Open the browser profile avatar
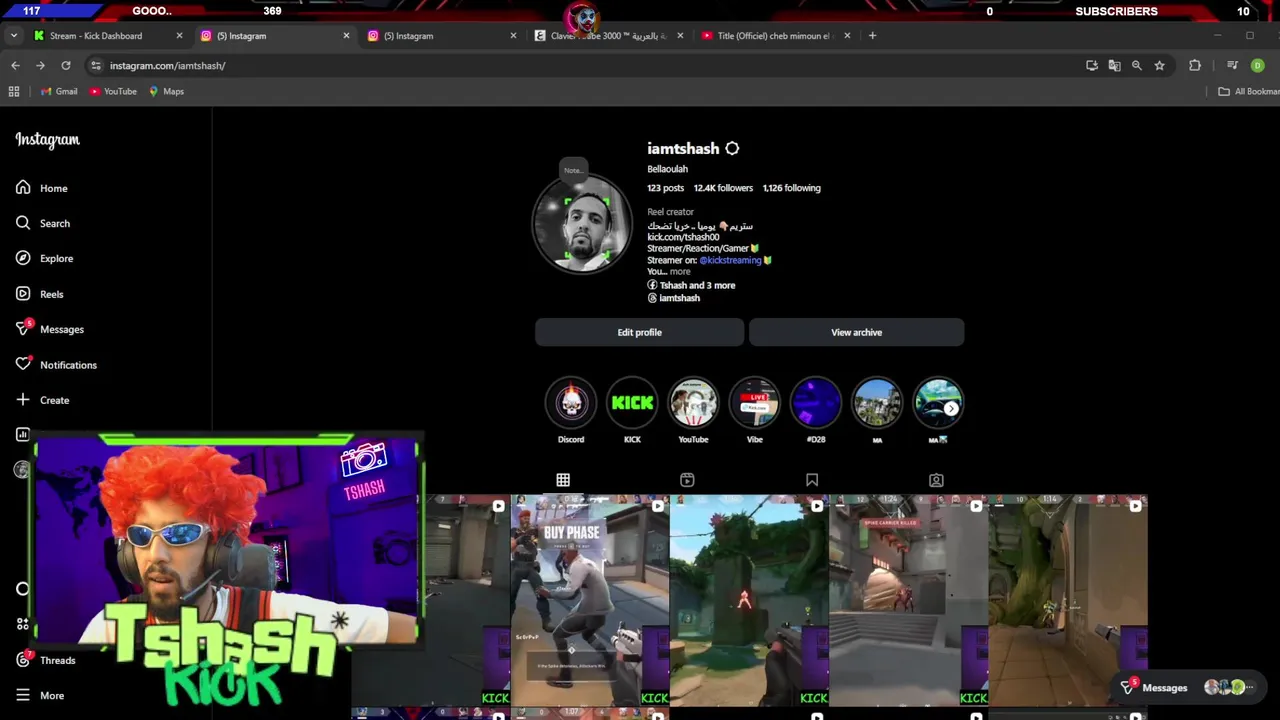Screen dimensions: 1280x720 [1257, 65]
